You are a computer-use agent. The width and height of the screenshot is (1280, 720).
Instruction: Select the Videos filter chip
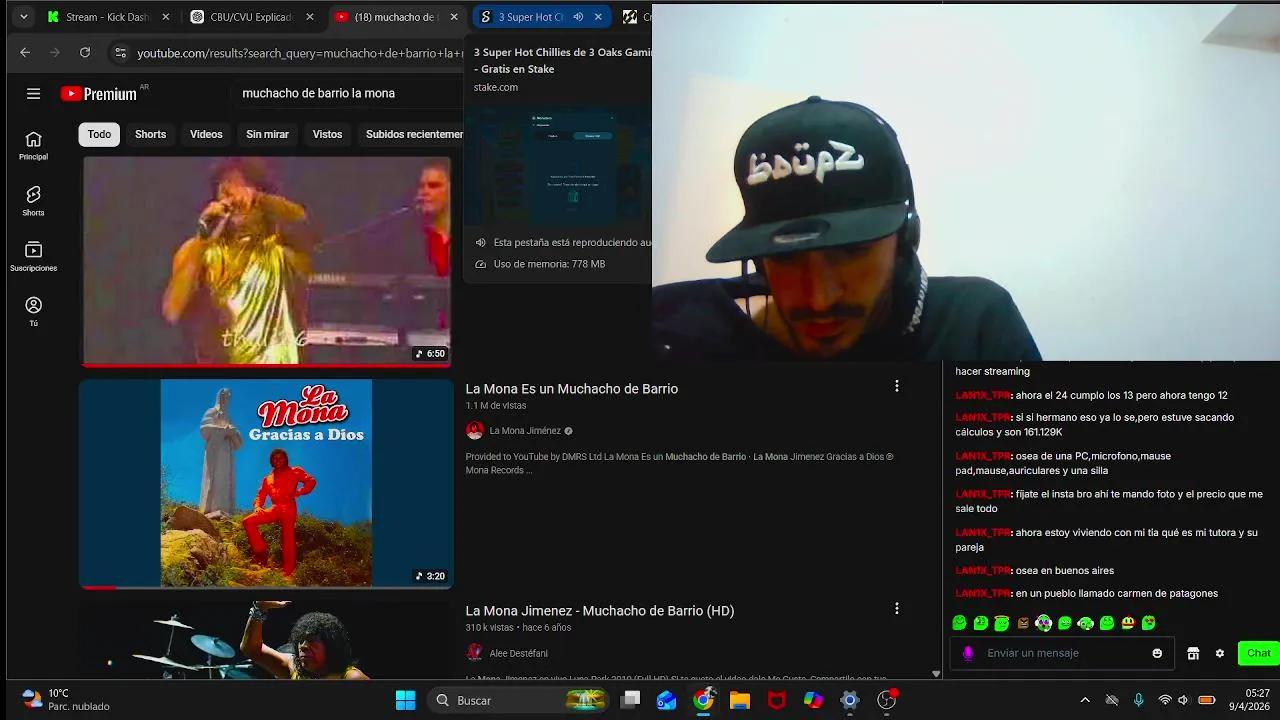tap(206, 134)
